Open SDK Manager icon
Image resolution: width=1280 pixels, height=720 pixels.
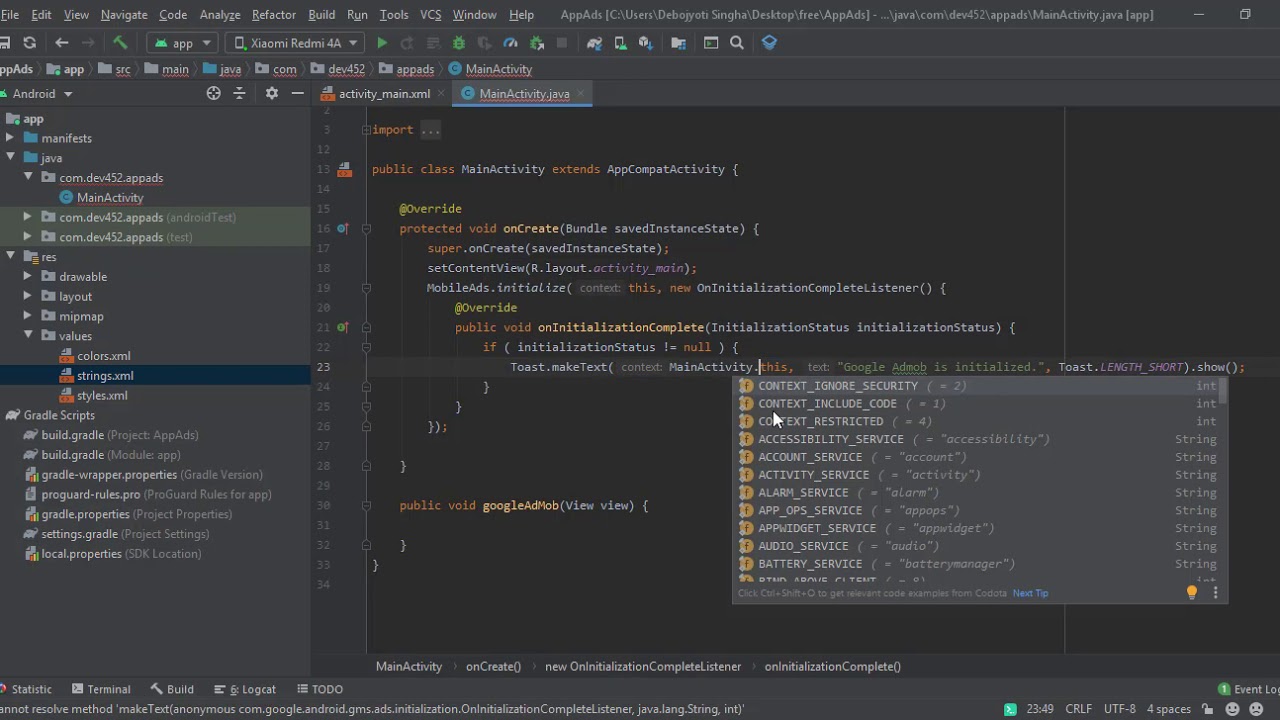[x=646, y=43]
